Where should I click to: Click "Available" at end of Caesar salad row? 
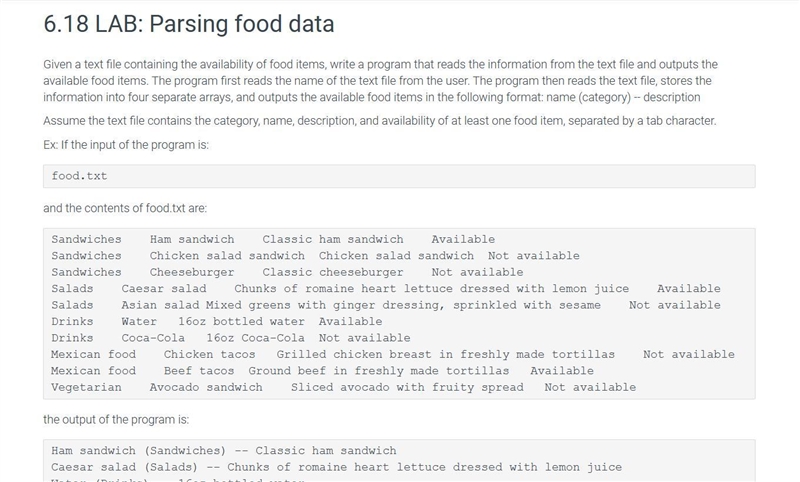(689, 289)
